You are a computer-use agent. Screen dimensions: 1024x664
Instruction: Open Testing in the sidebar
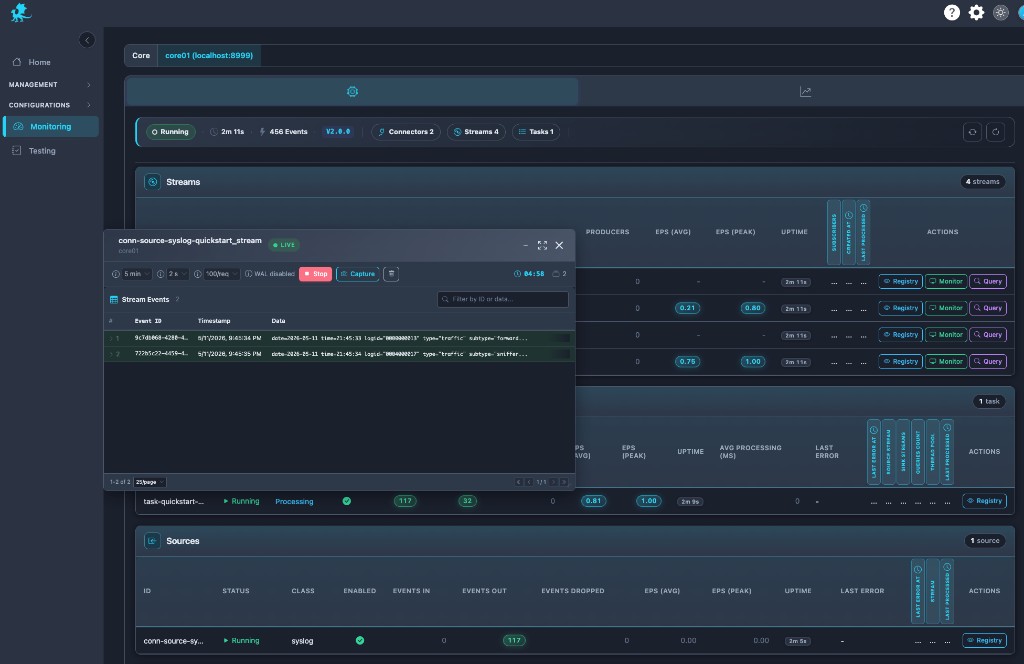pos(42,151)
